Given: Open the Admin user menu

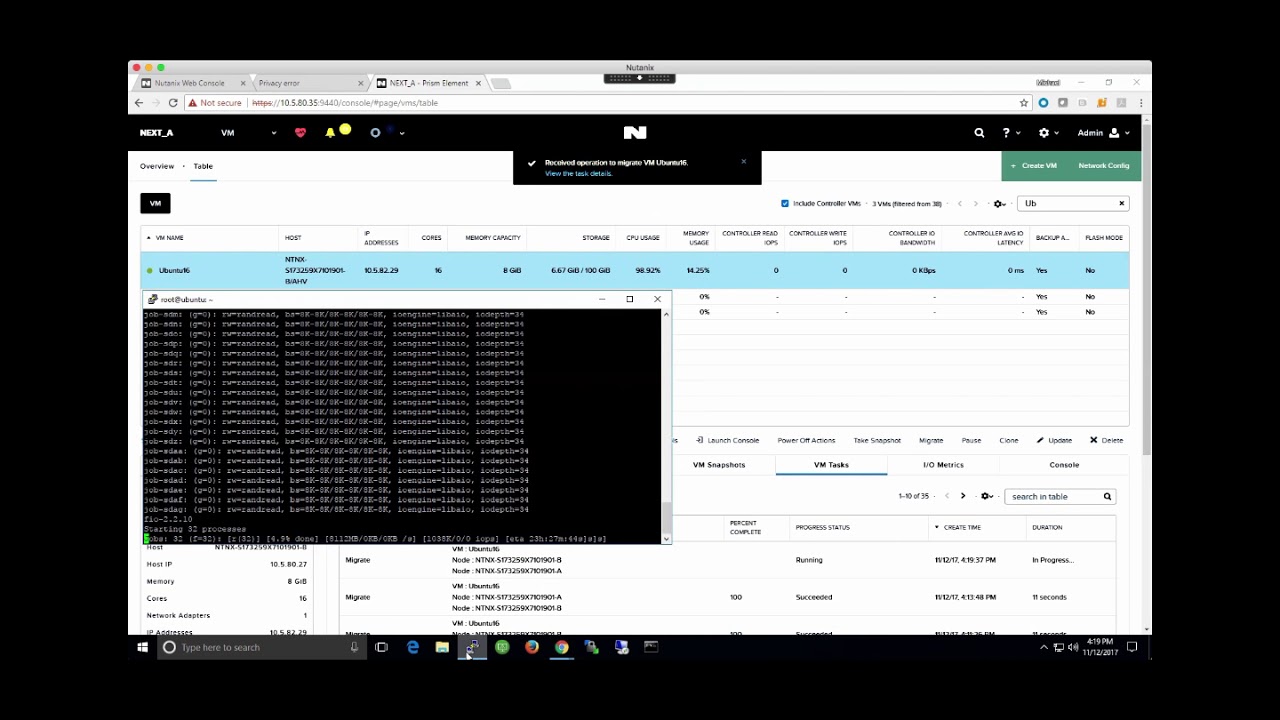Looking at the screenshot, I should 1103,132.
